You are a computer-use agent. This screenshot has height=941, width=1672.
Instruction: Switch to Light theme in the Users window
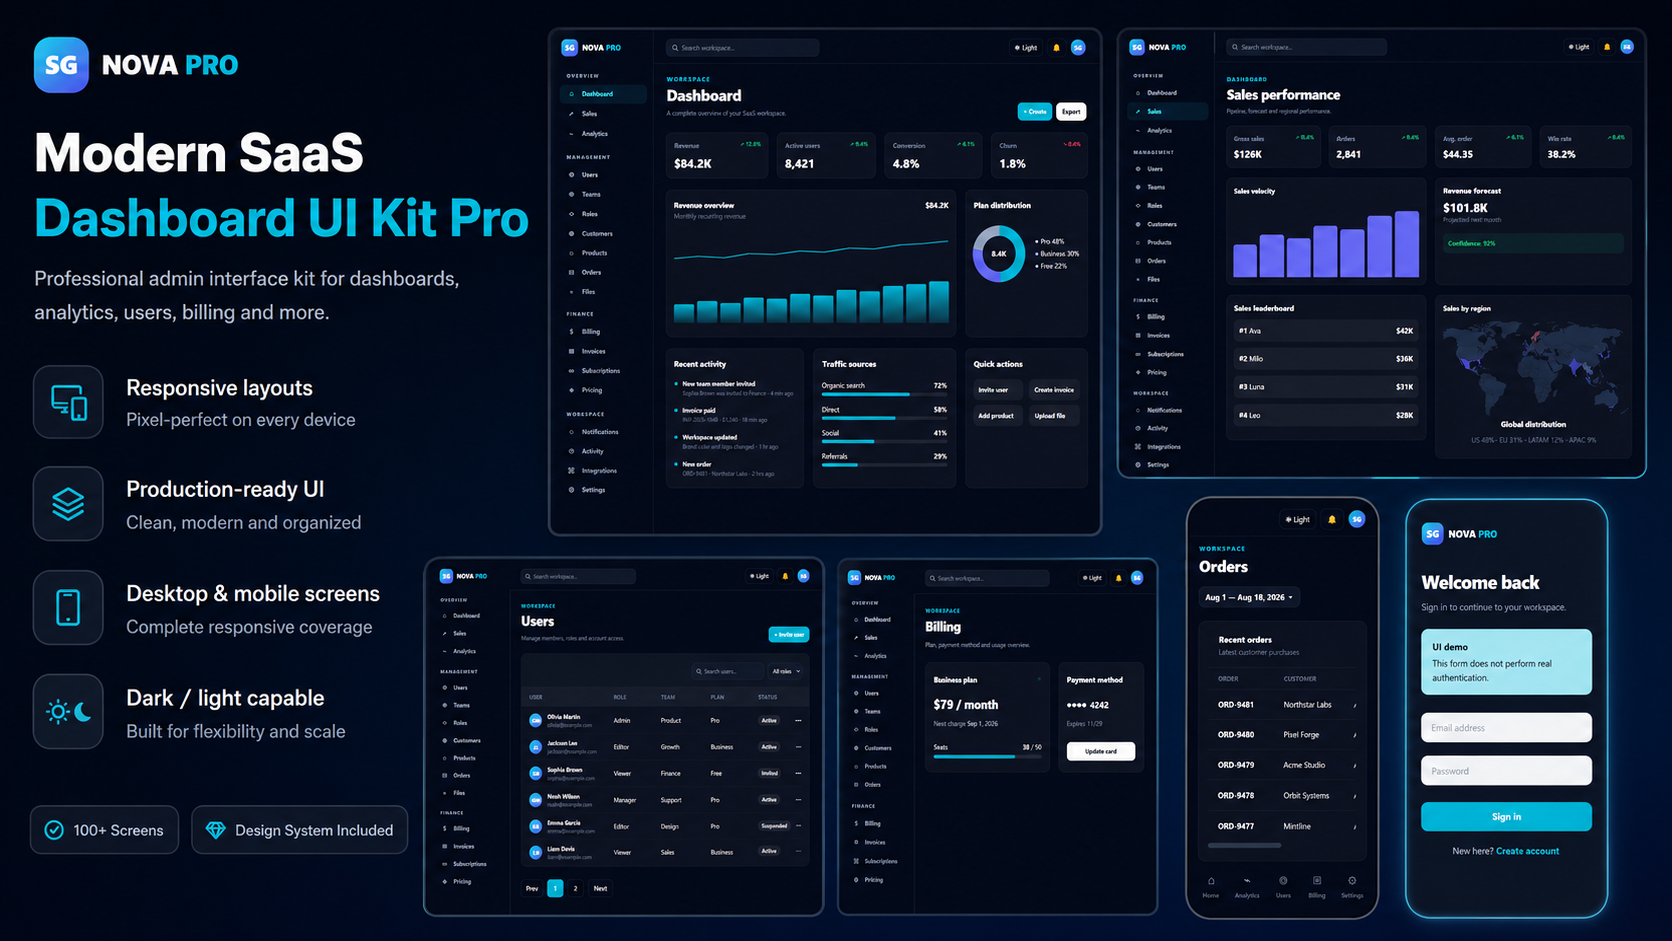(759, 576)
